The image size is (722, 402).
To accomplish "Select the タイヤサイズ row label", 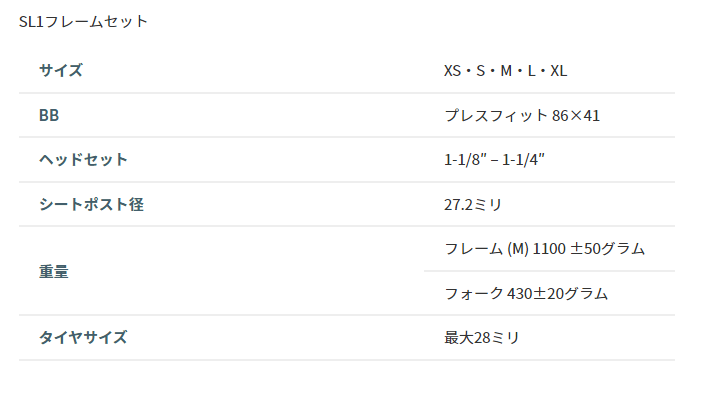I will pyautogui.click(x=83, y=338).
